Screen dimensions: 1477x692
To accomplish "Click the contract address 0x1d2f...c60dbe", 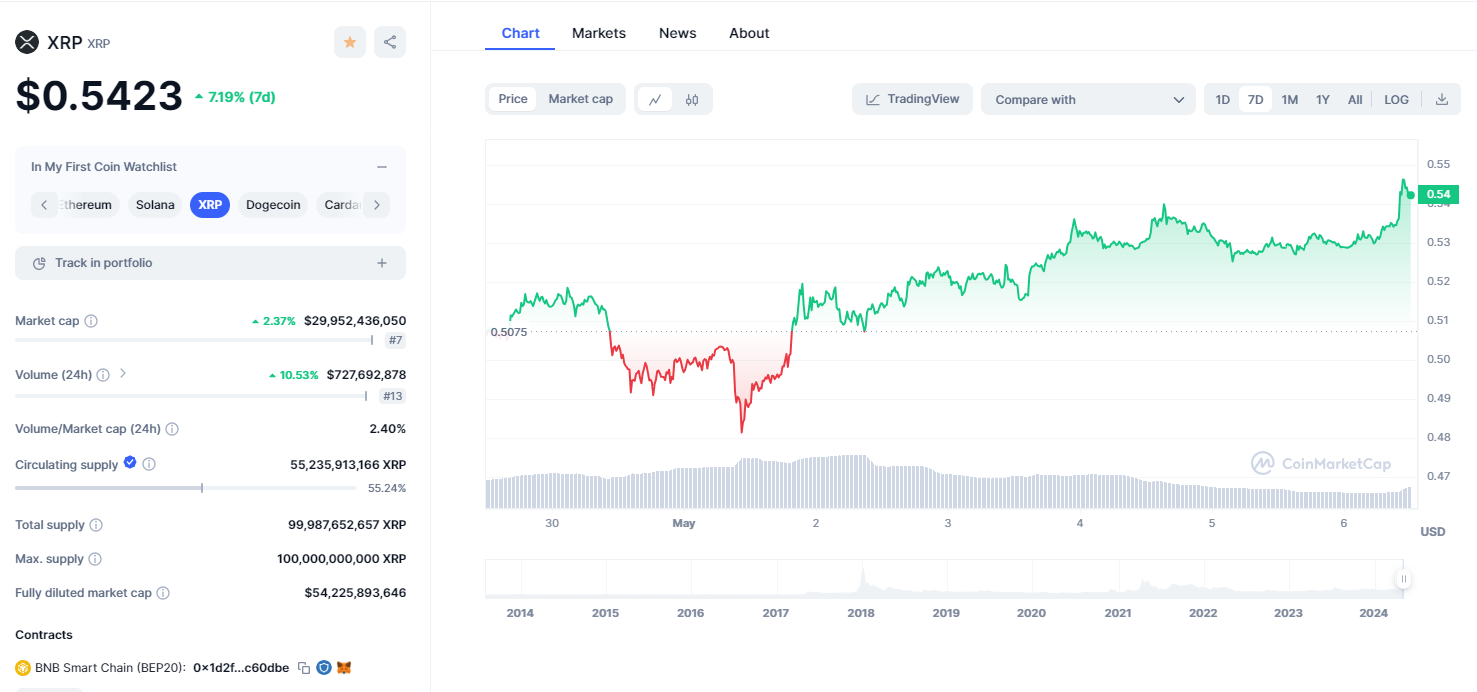I will click(x=241, y=667).
